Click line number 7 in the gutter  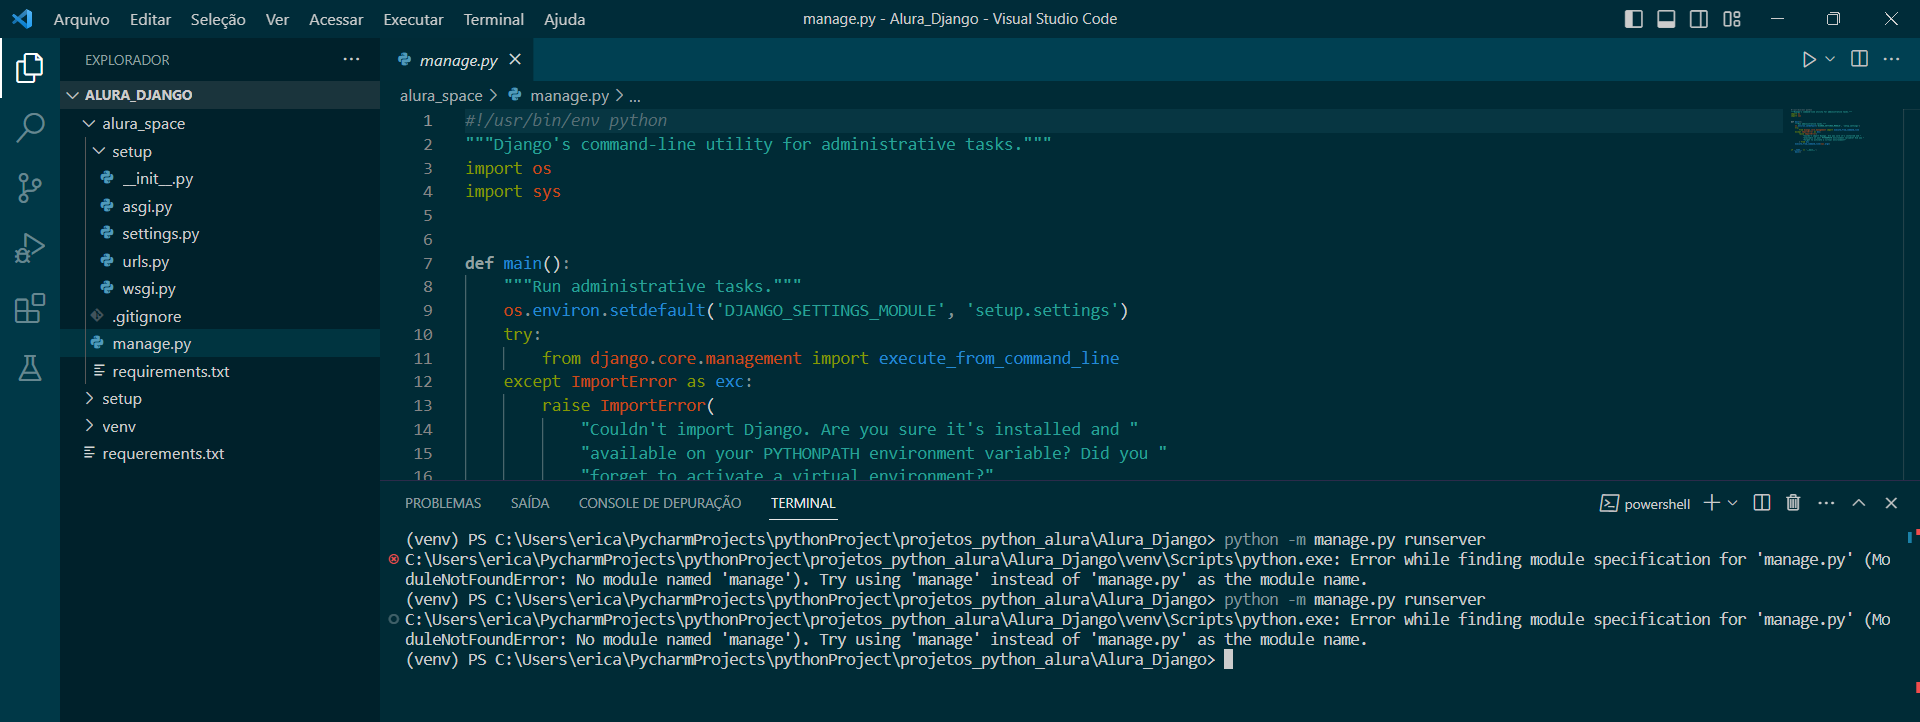427,263
